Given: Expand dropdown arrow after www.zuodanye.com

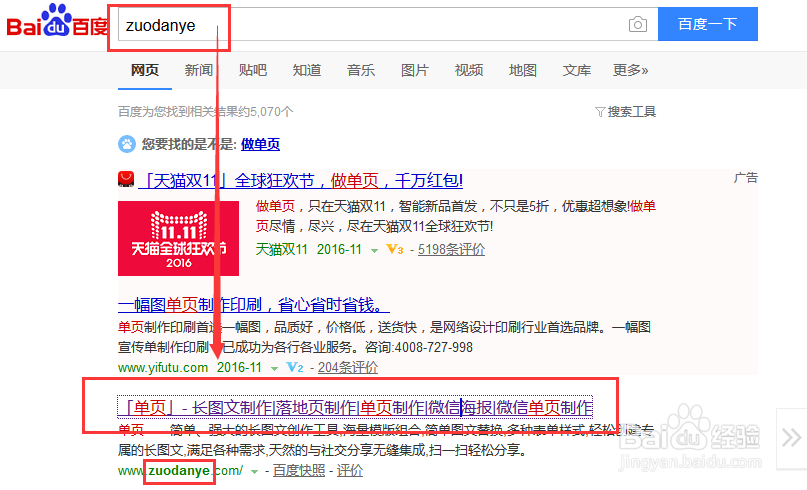Looking at the screenshot, I should [x=254, y=471].
